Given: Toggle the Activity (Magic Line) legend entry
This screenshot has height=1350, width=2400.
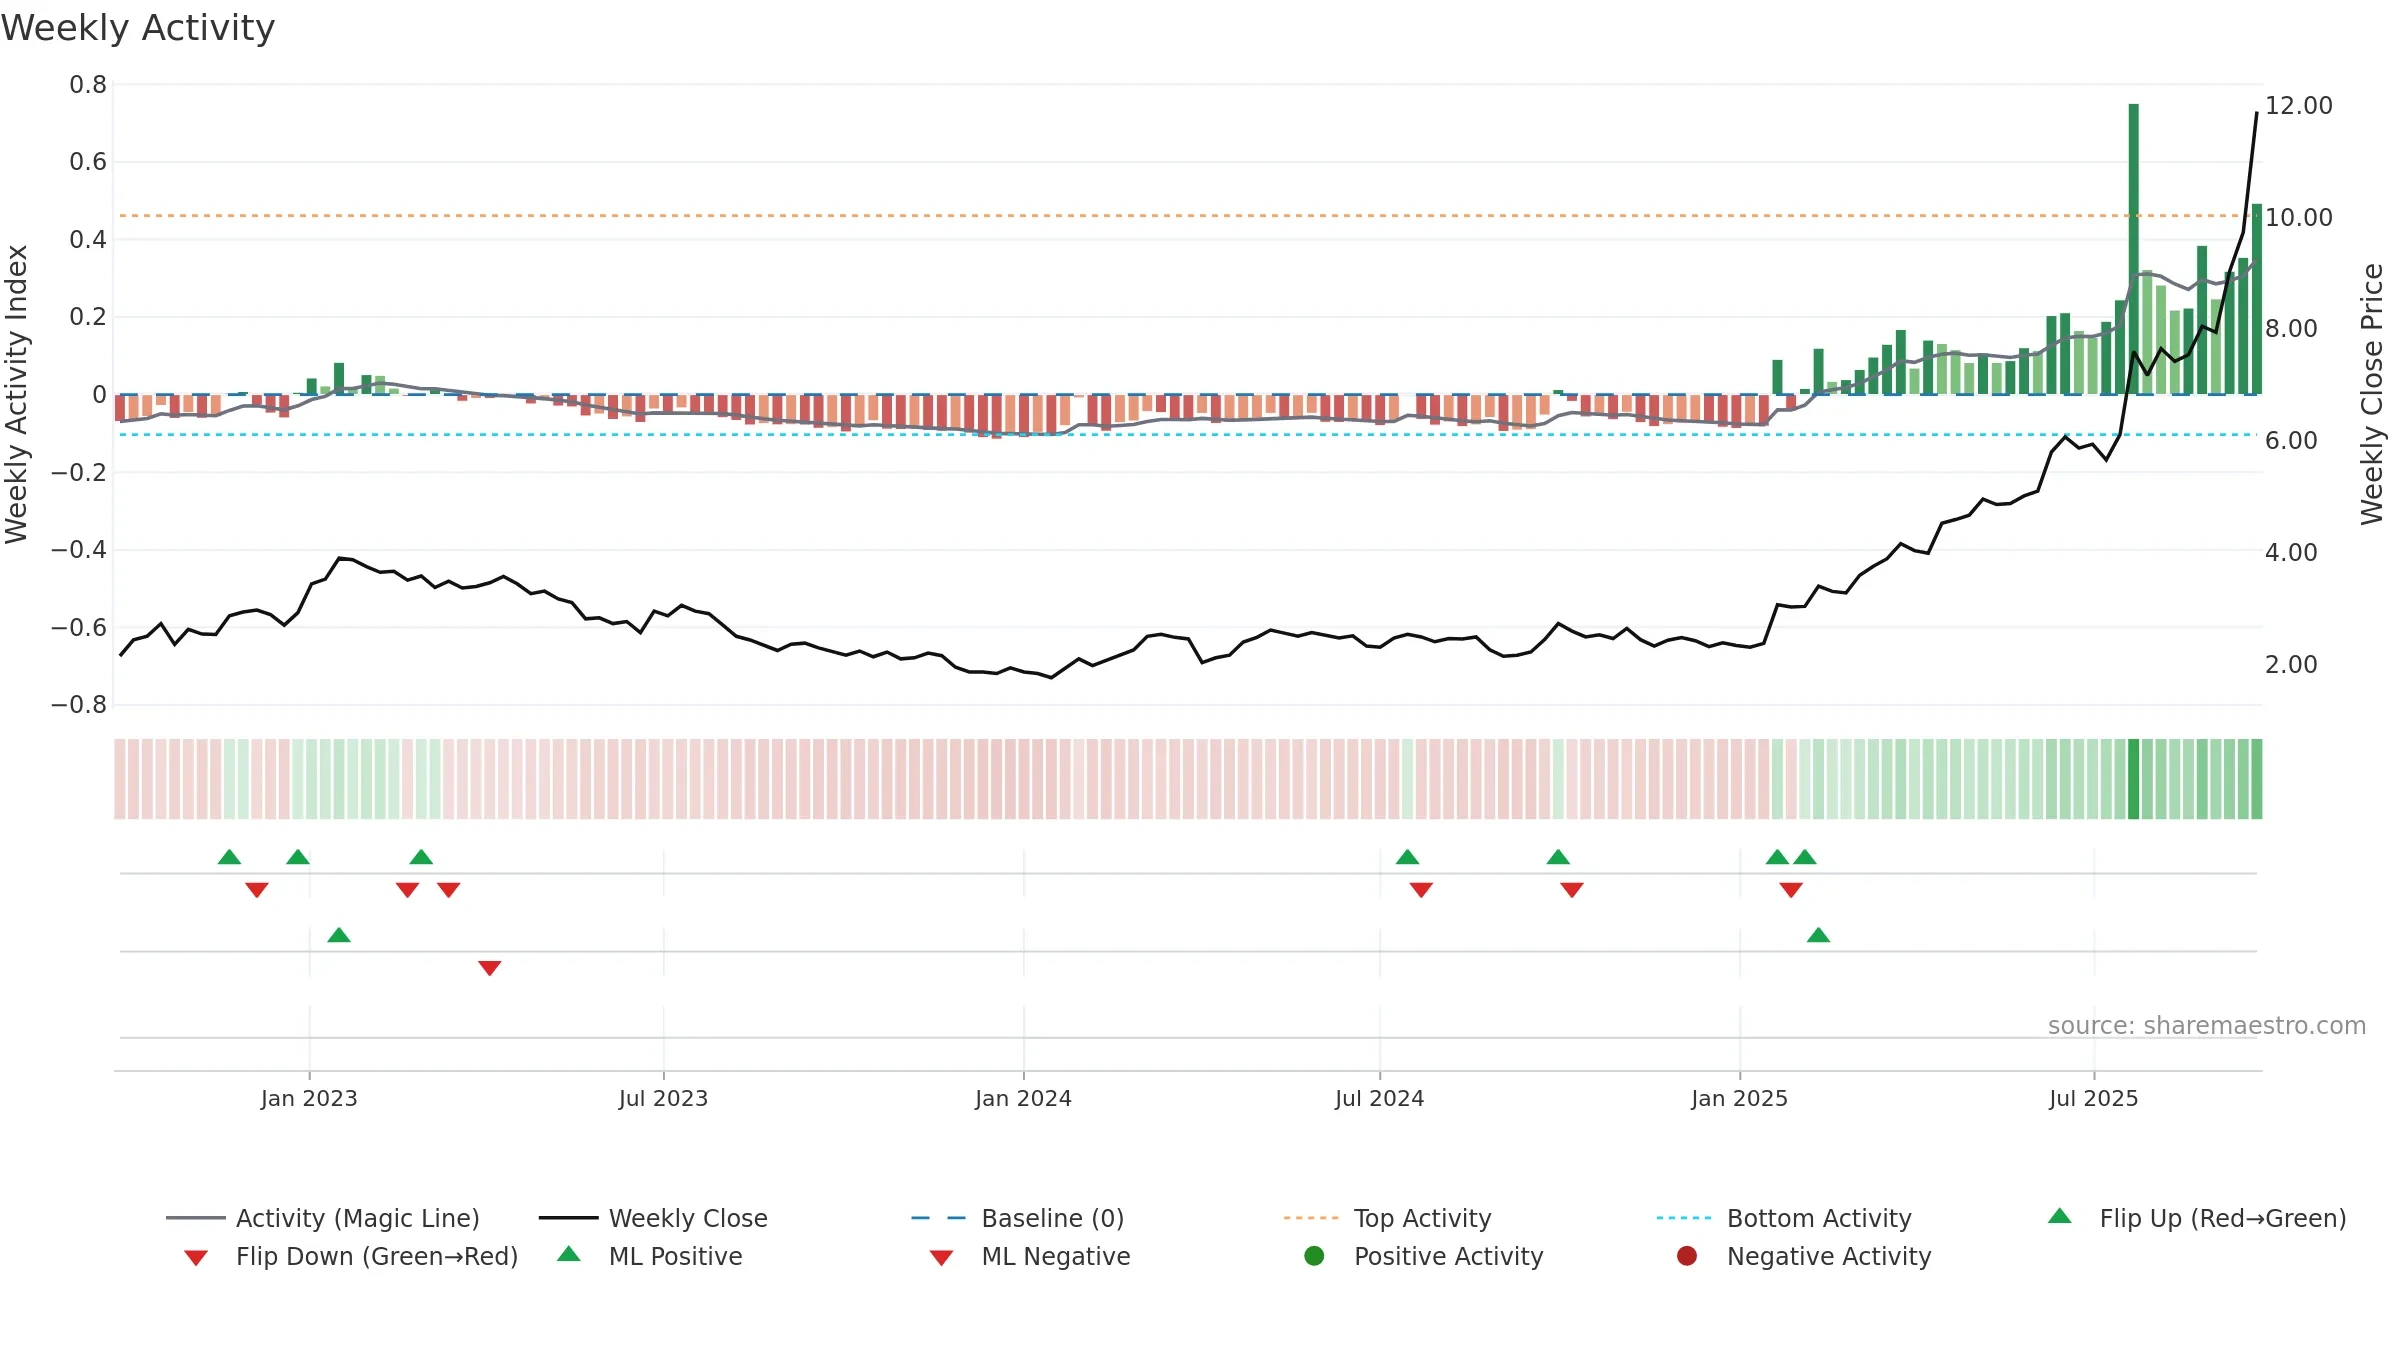Looking at the screenshot, I should pyautogui.click(x=323, y=1218).
